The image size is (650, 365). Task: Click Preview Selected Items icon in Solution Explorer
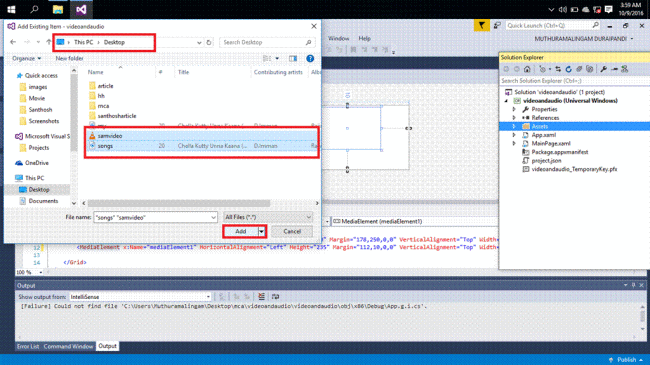[614, 69]
